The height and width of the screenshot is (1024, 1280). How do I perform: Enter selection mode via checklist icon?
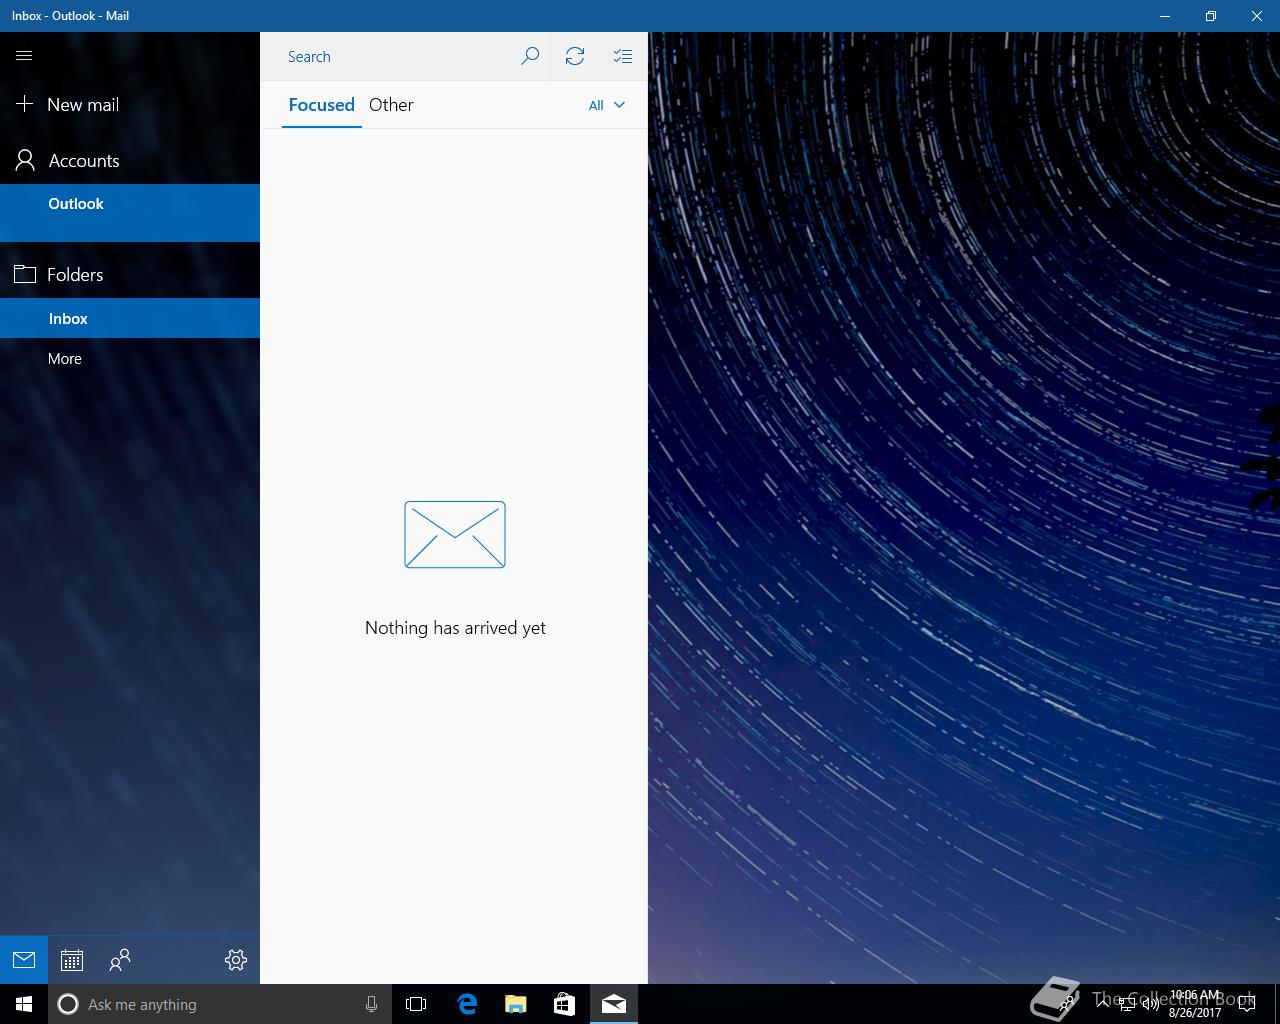pos(623,56)
